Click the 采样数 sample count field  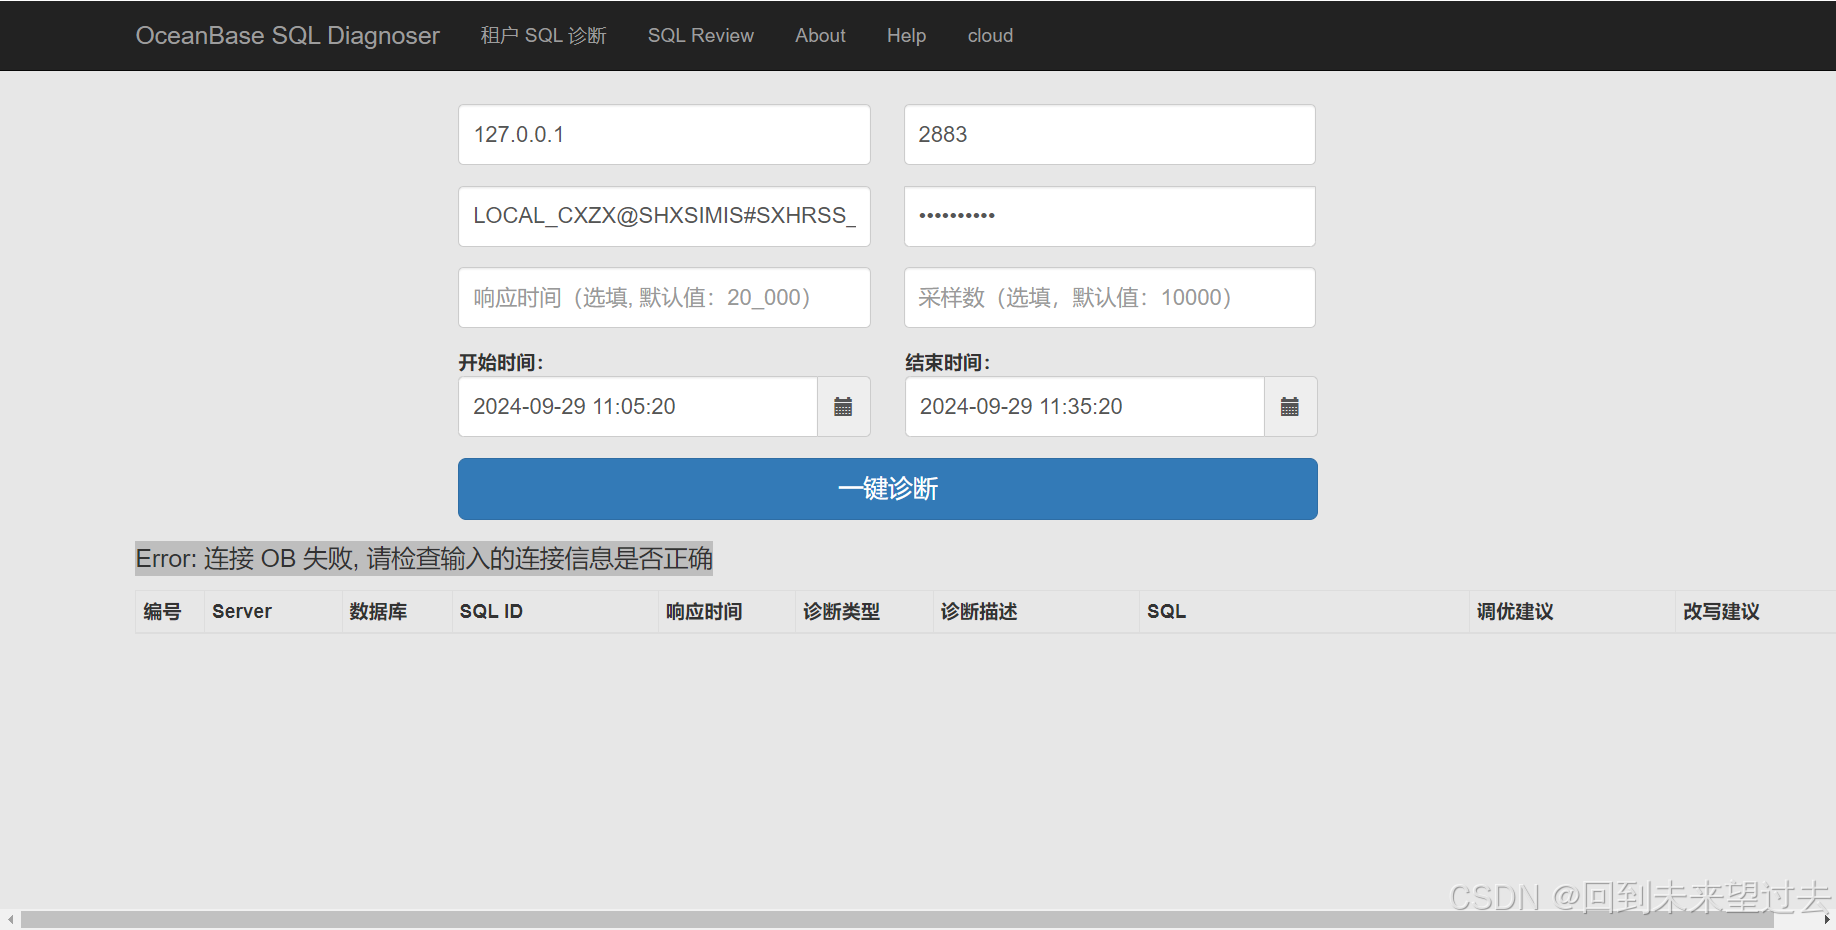point(1108,297)
